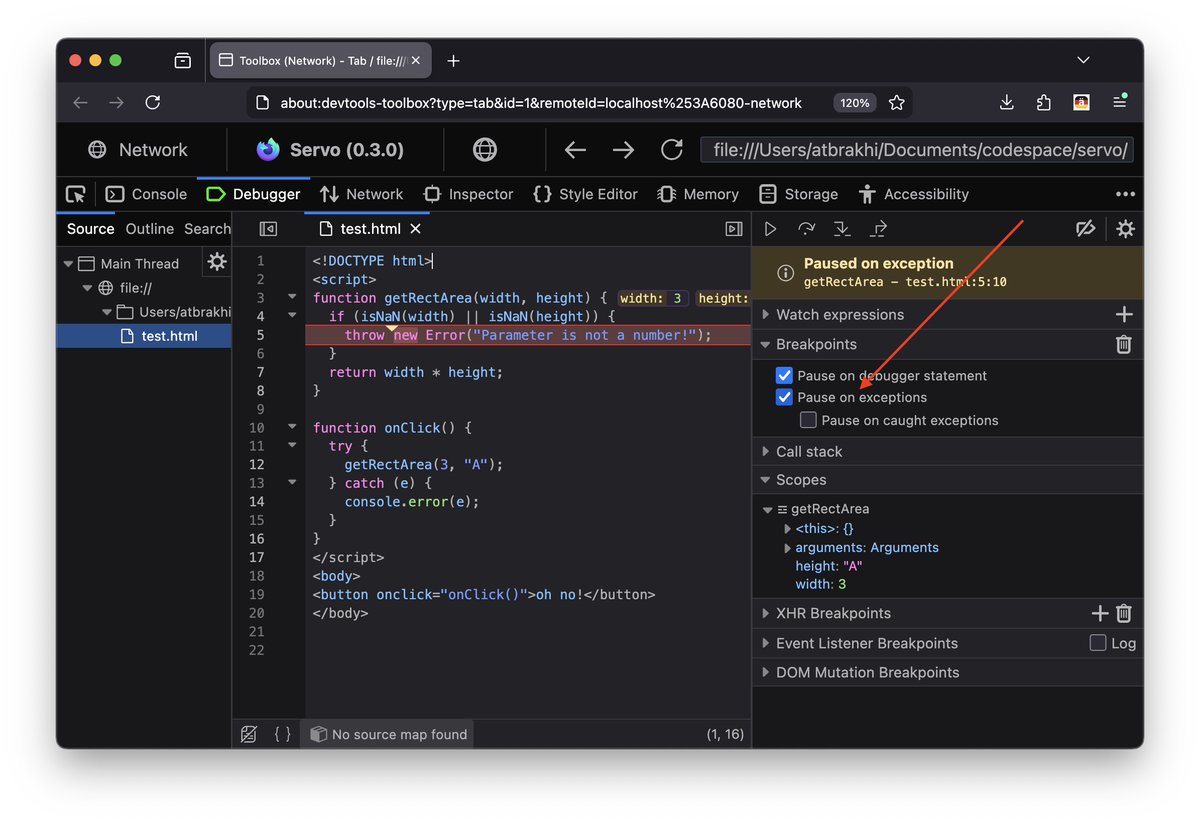1200x823 pixels.
Task: Click the Step In button
Action: click(x=842, y=229)
